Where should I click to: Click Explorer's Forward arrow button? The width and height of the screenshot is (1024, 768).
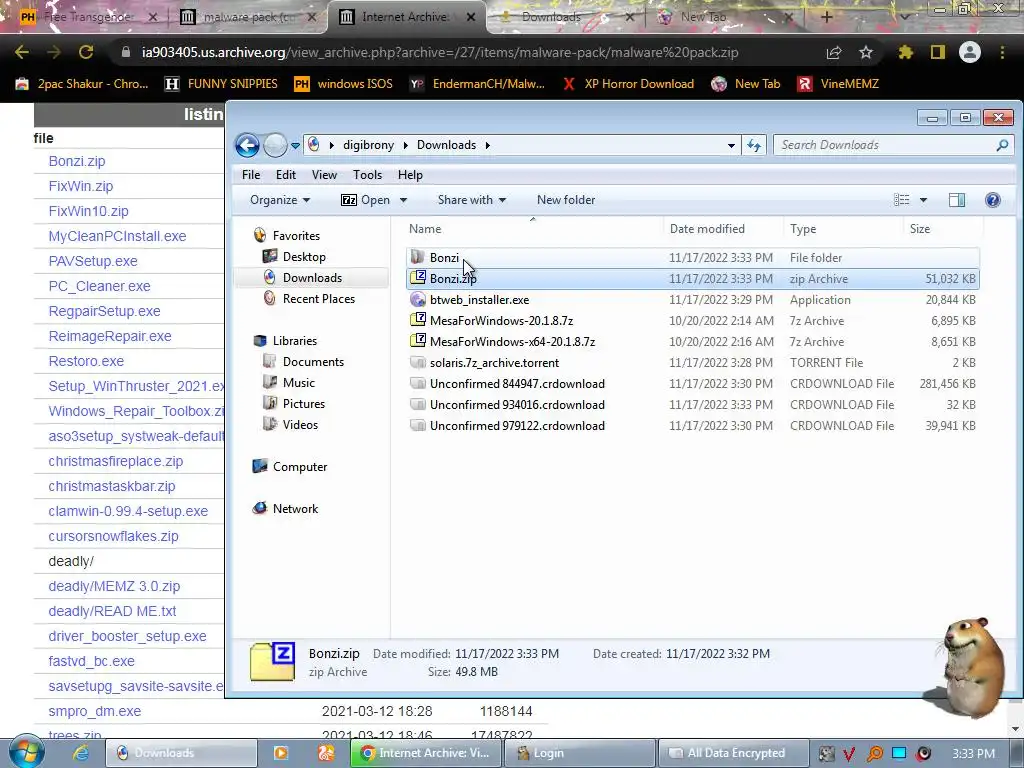point(275,145)
